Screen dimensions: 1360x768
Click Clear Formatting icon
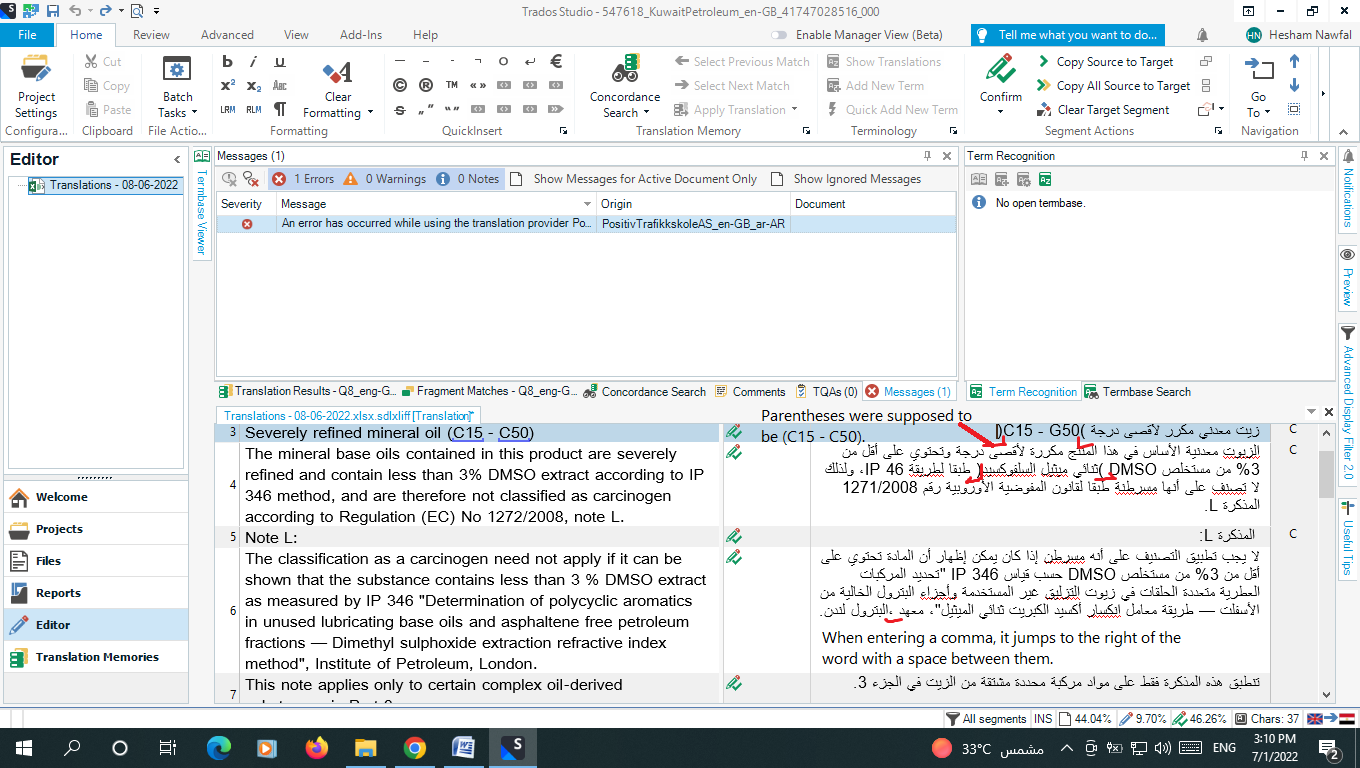pyautogui.click(x=338, y=72)
